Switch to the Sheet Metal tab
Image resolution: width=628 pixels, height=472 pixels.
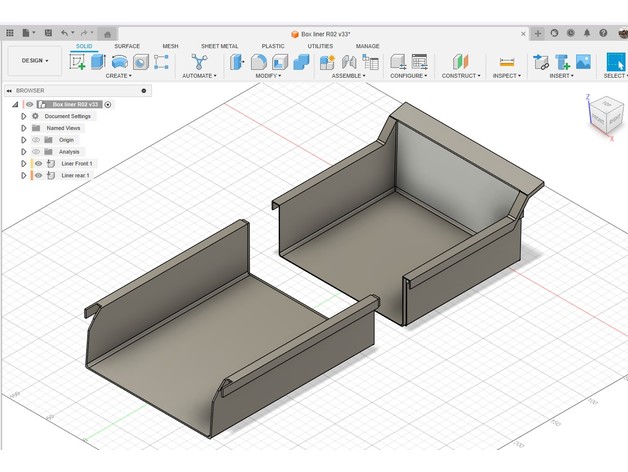click(x=220, y=46)
